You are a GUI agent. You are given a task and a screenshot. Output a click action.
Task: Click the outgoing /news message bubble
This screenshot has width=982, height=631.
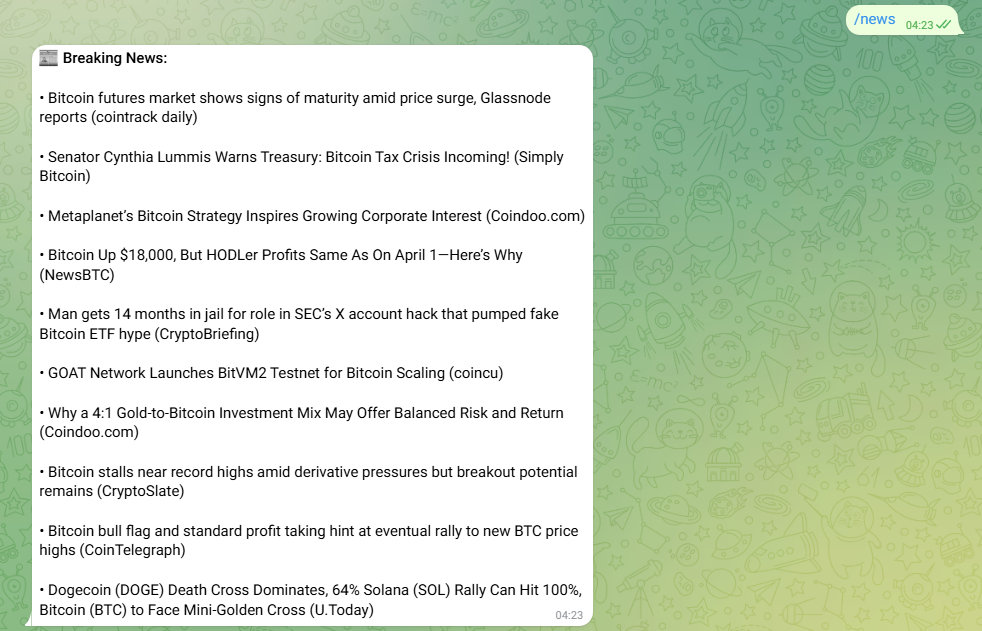pos(903,21)
